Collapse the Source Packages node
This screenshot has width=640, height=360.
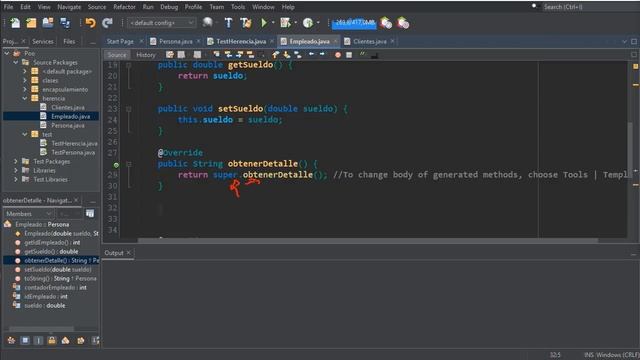tap(16, 62)
